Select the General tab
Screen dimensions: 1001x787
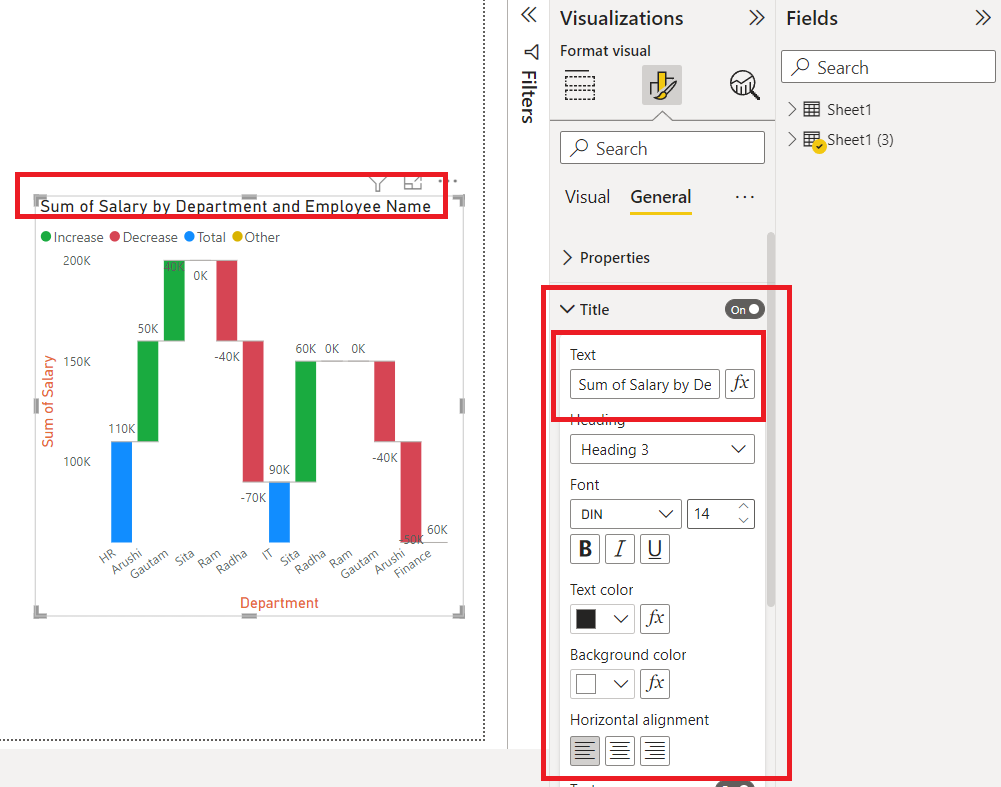(x=660, y=197)
